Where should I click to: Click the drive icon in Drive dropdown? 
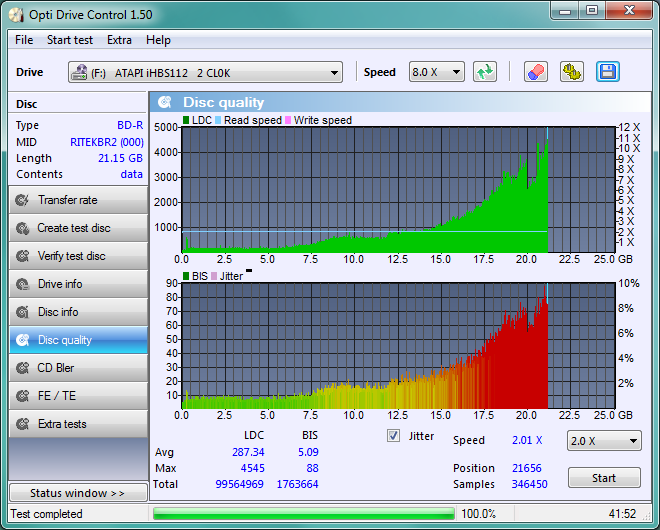pos(79,72)
